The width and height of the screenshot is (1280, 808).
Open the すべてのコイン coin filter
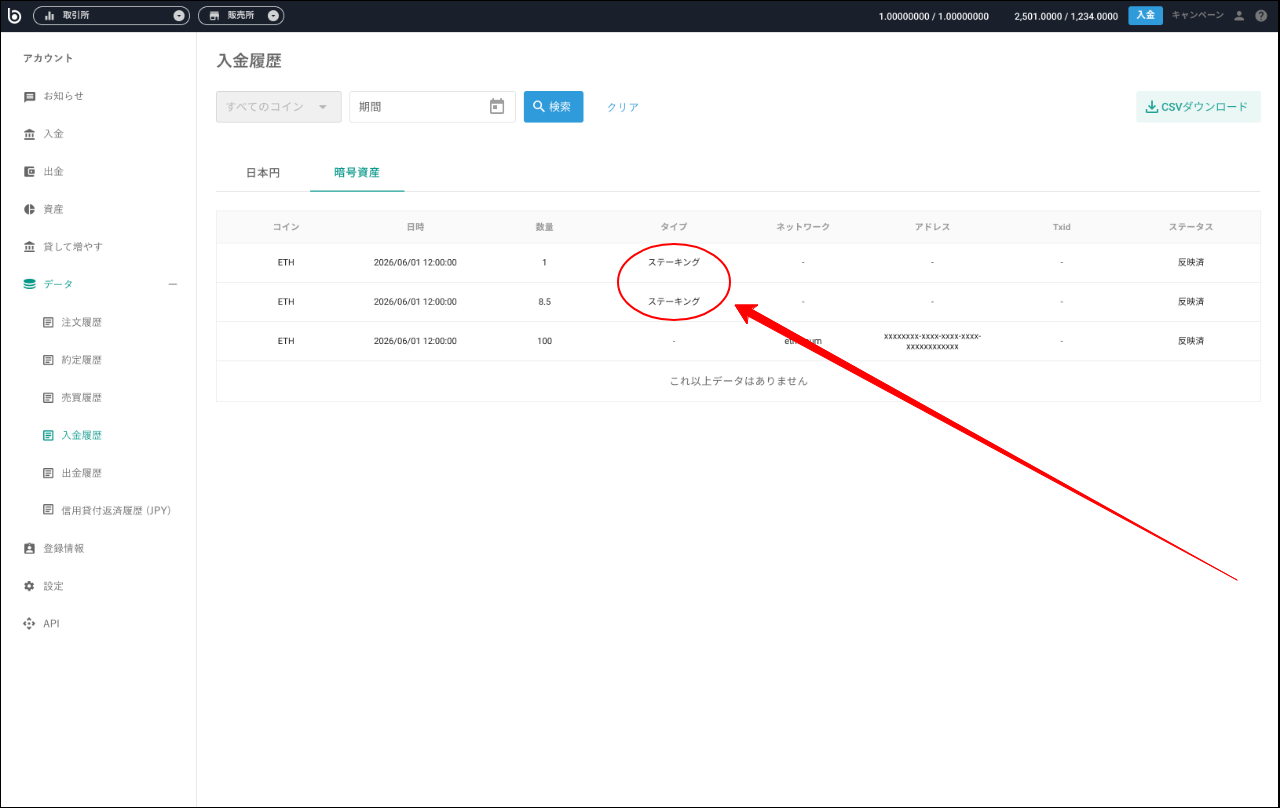[279, 107]
